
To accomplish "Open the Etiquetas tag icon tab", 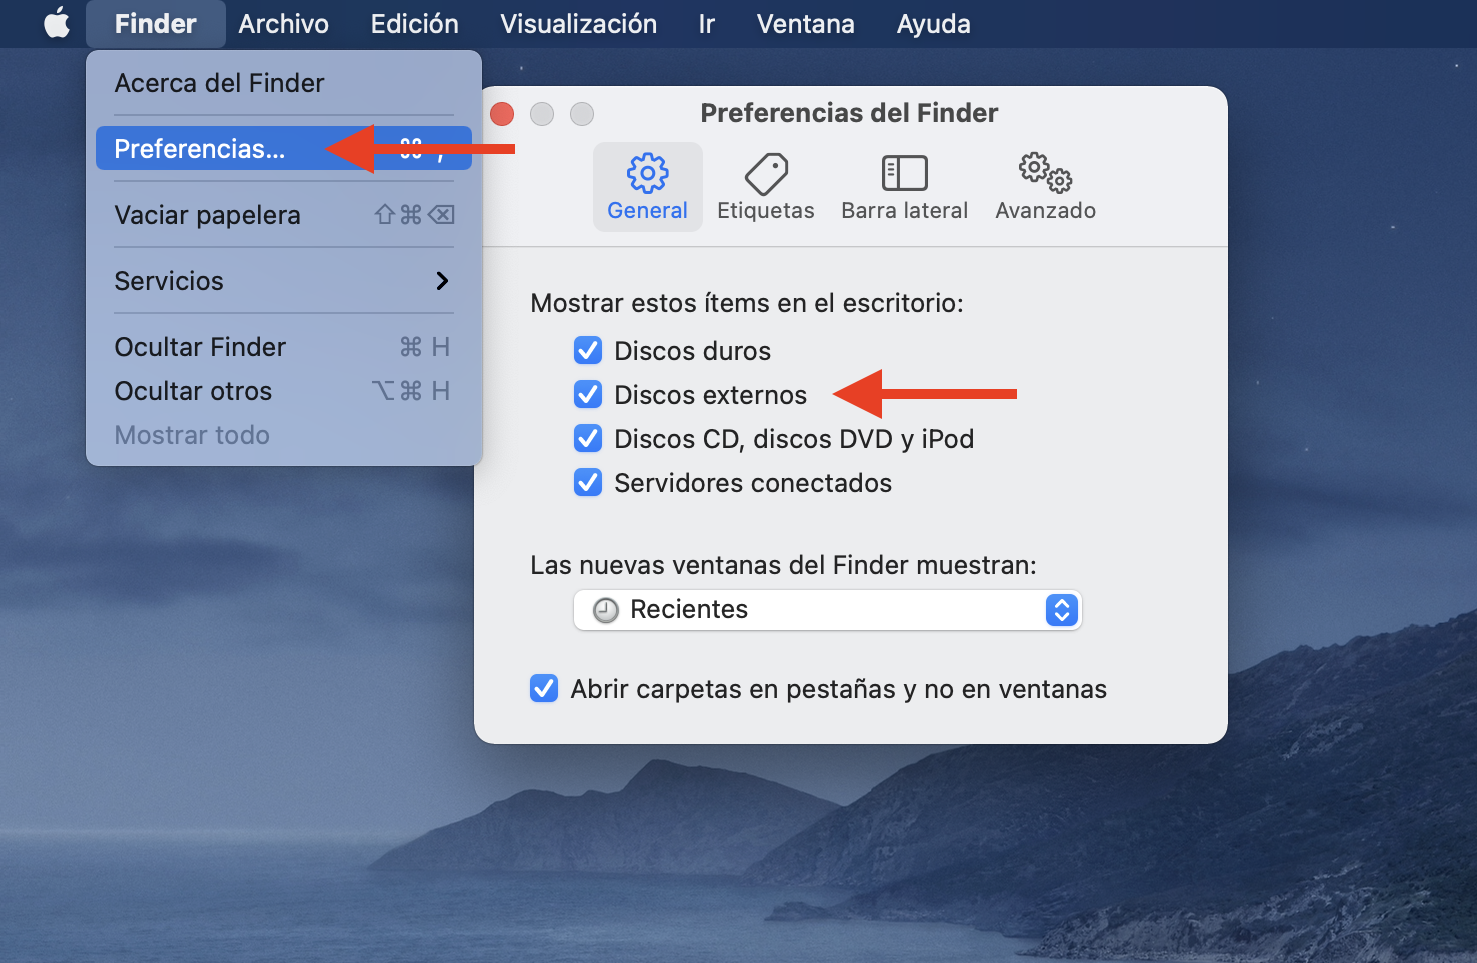I will [766, 187].
